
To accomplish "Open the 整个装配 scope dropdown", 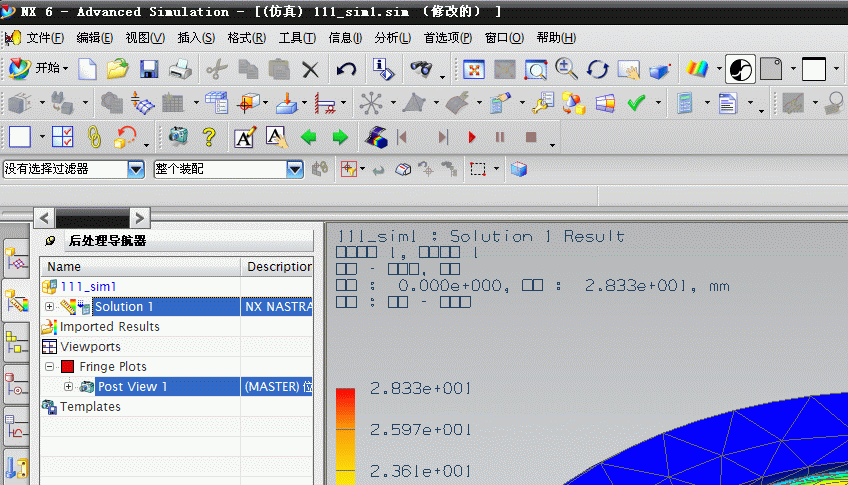I will point(295,169).
